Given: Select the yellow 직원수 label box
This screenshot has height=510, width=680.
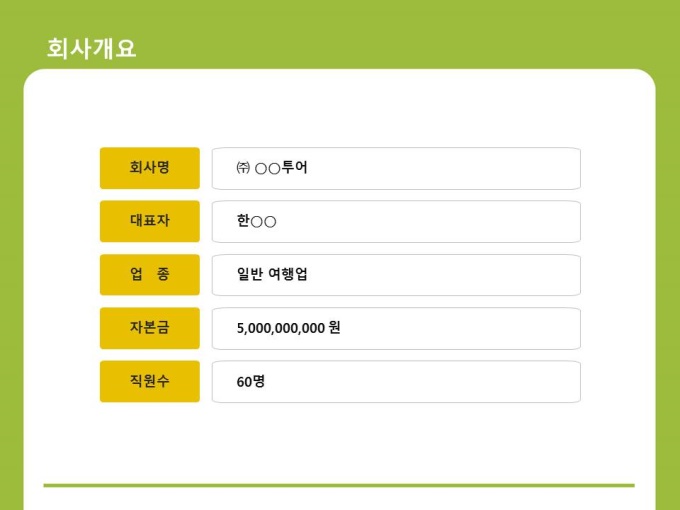Looking at the screenshot, I should [149, 381].
